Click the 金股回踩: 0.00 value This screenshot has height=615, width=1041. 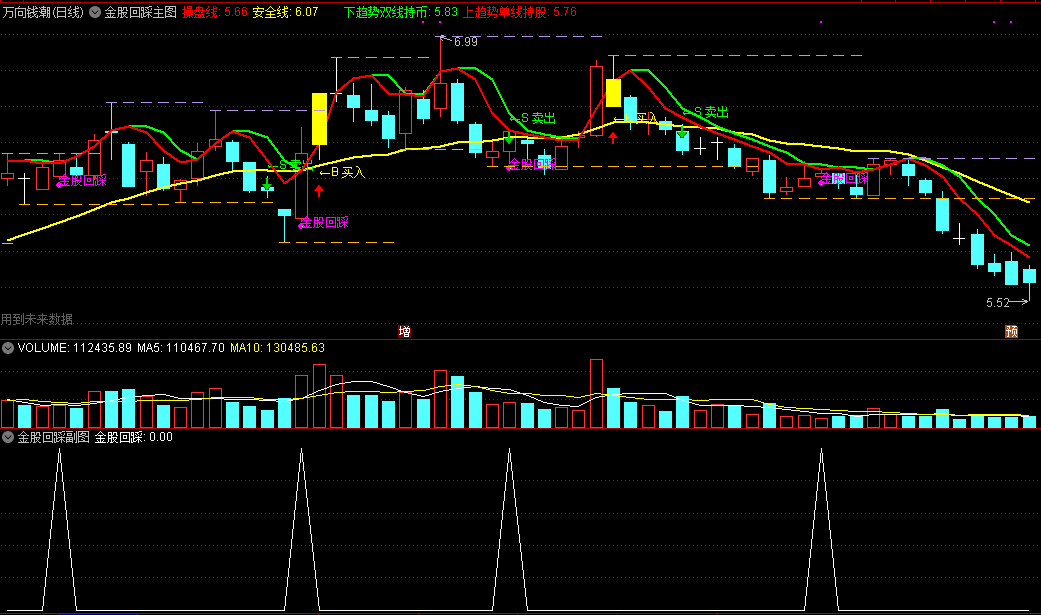pyautogui.click(x=133, y=437)
